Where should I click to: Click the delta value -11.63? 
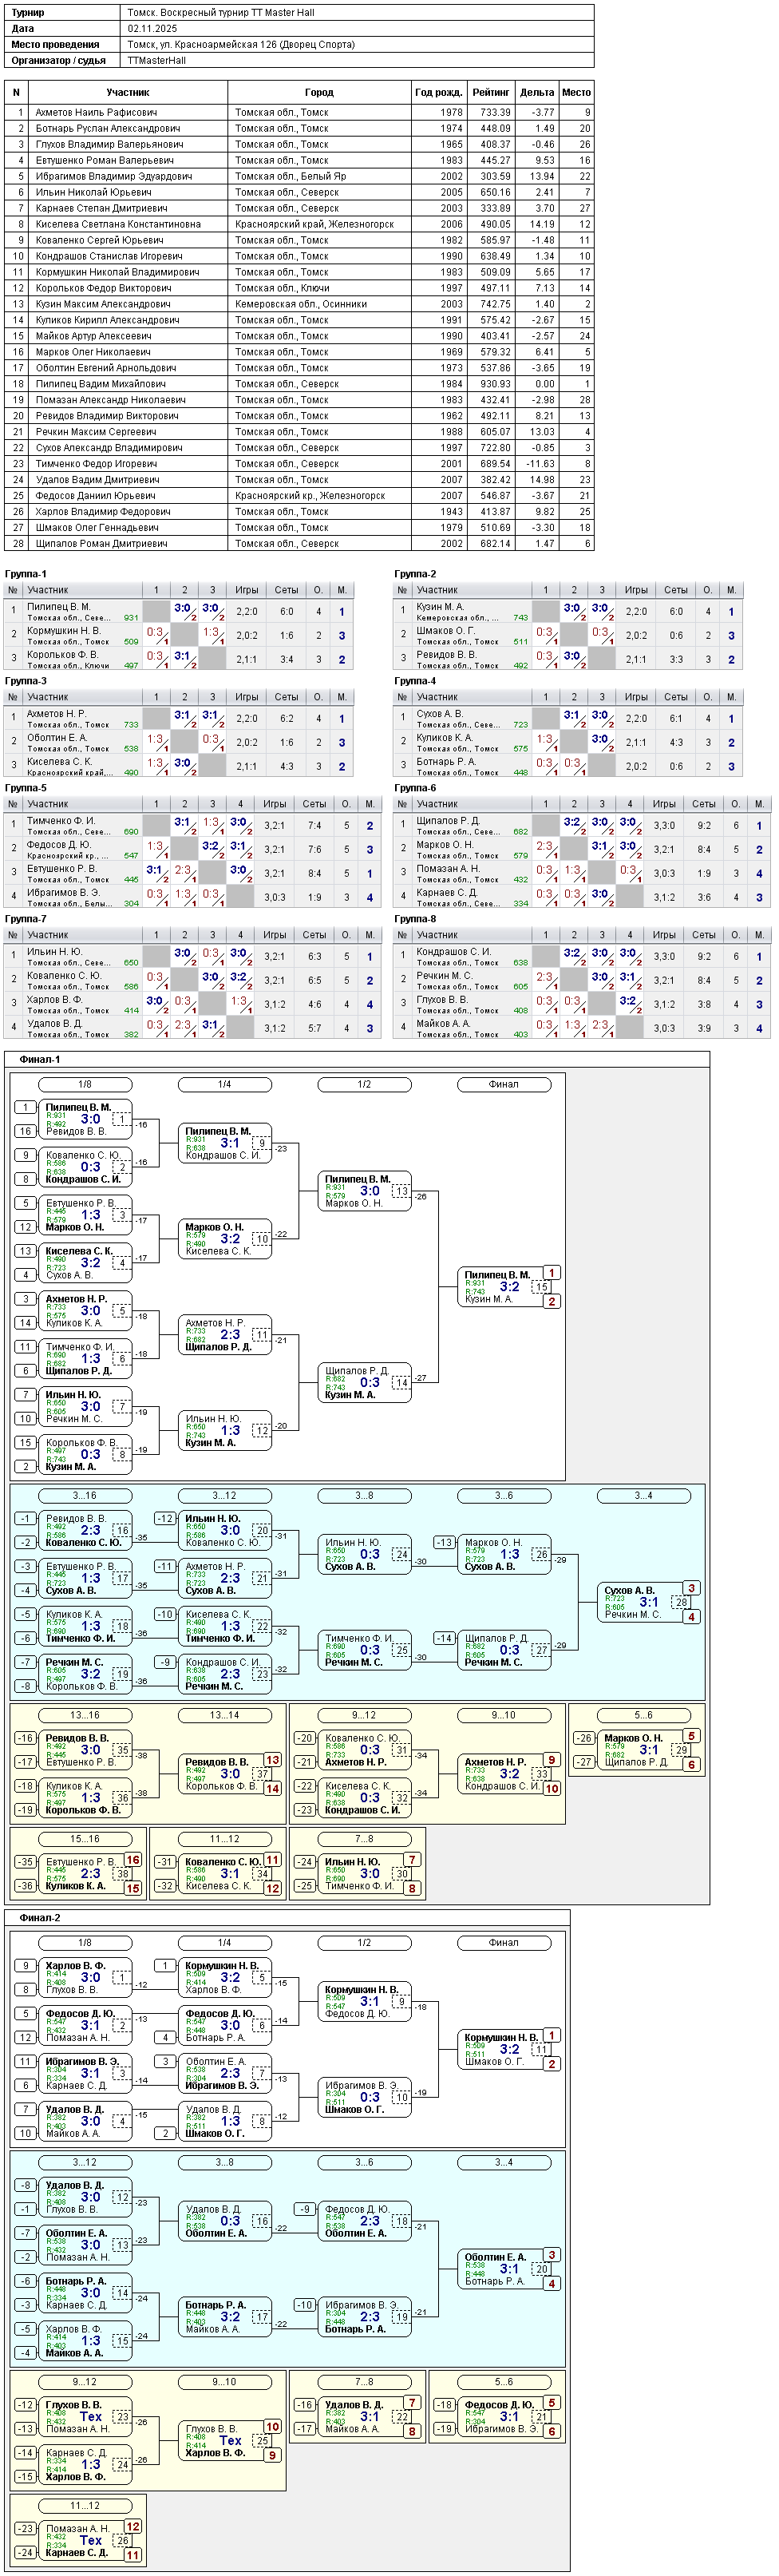(540, 465)
